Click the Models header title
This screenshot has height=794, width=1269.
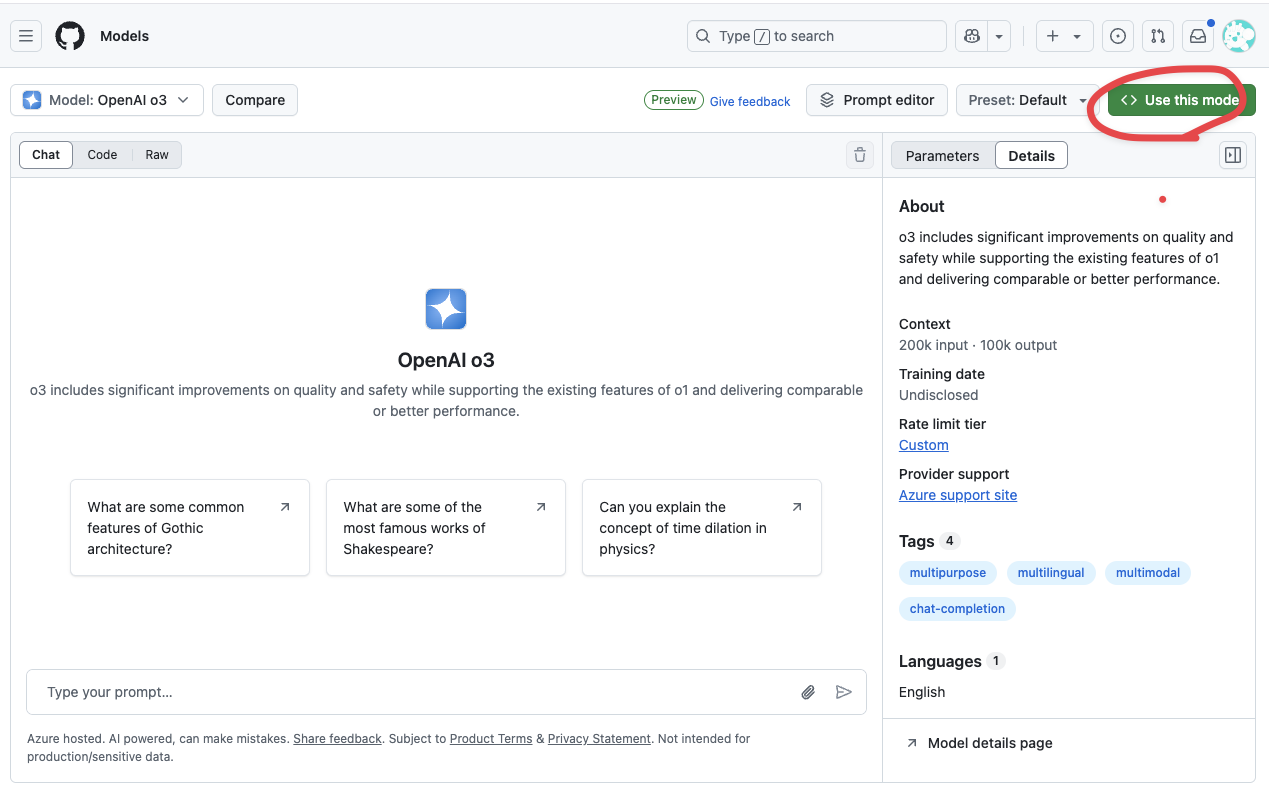tap(124, 36)
